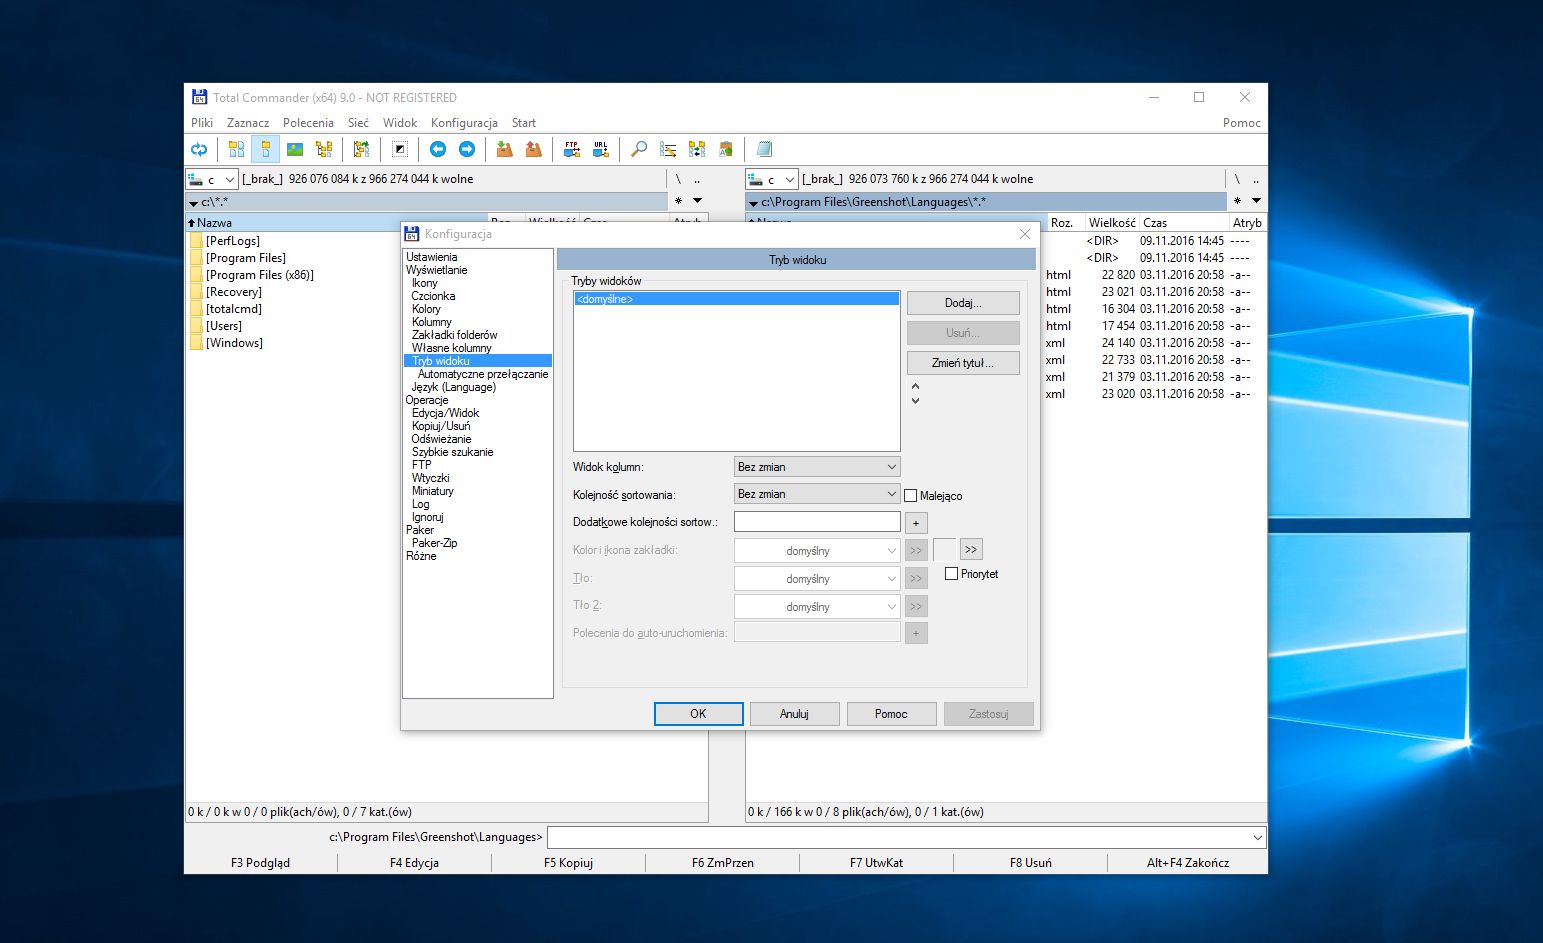The width and height of the screenshot is (1543, 943).
Task: Cancel the dialog with Anuluj
Action: tap(794, 714)
